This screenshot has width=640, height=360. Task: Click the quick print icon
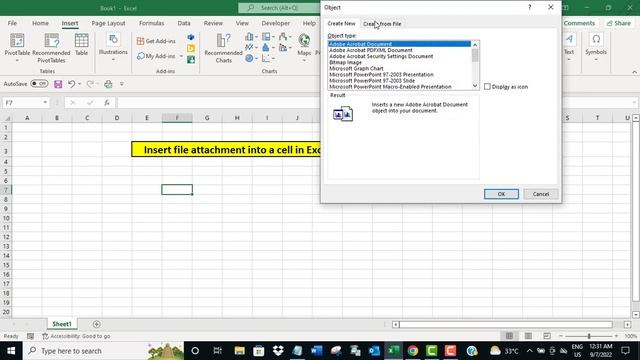pos(108,84)
